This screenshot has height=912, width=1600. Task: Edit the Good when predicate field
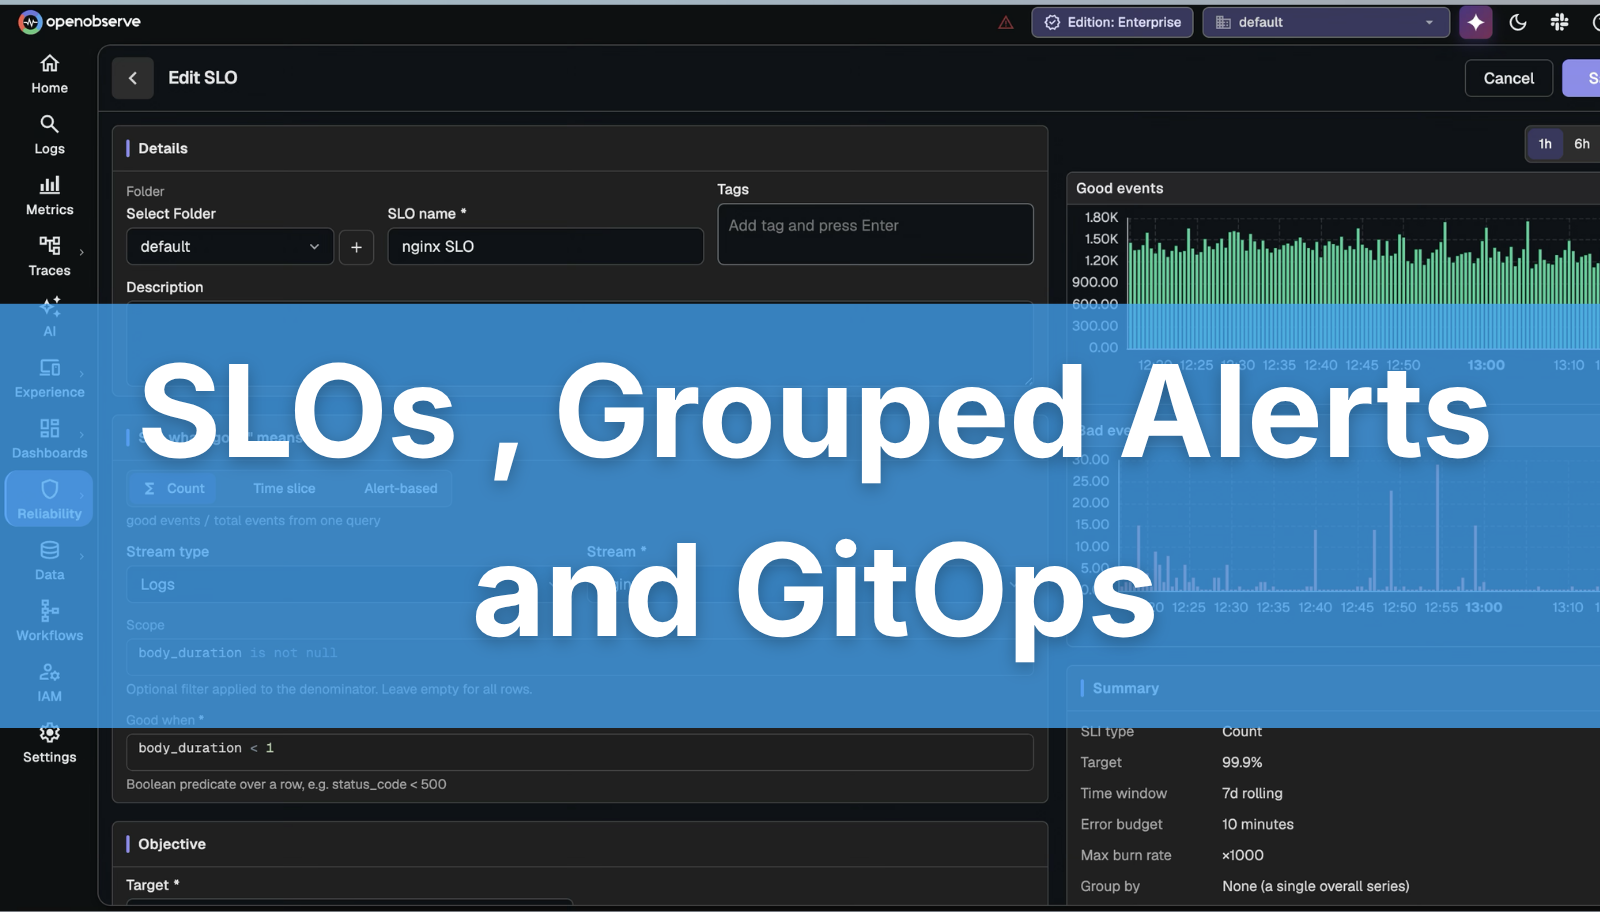pos(579,752)
